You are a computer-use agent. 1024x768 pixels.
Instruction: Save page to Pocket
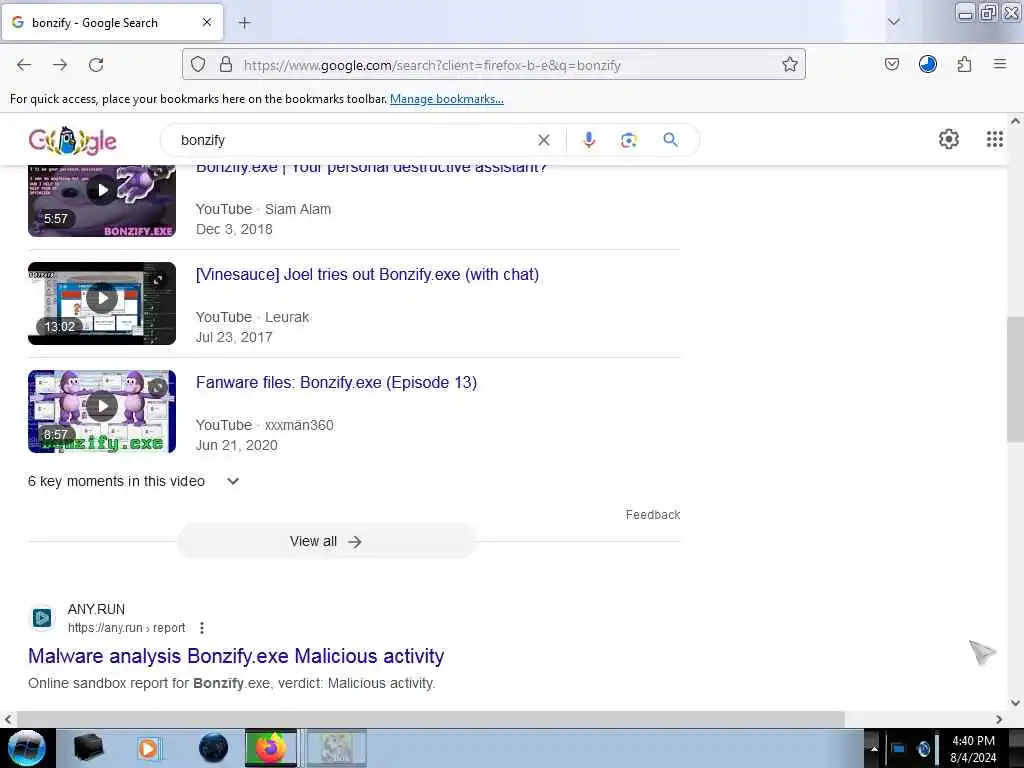(x=891, y=65)
